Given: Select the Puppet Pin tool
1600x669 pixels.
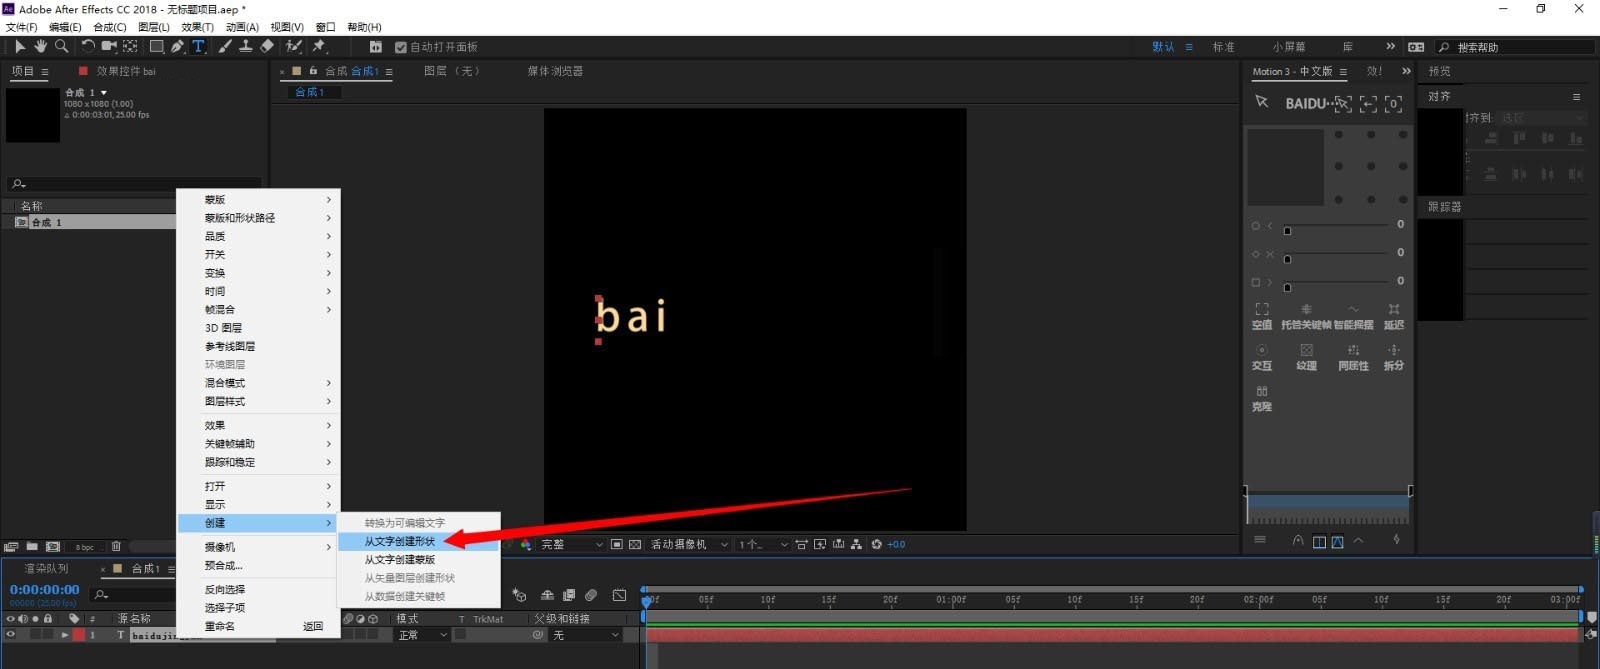Looking at the screenshot, I should pyautogui.click(x=319, y=46).
